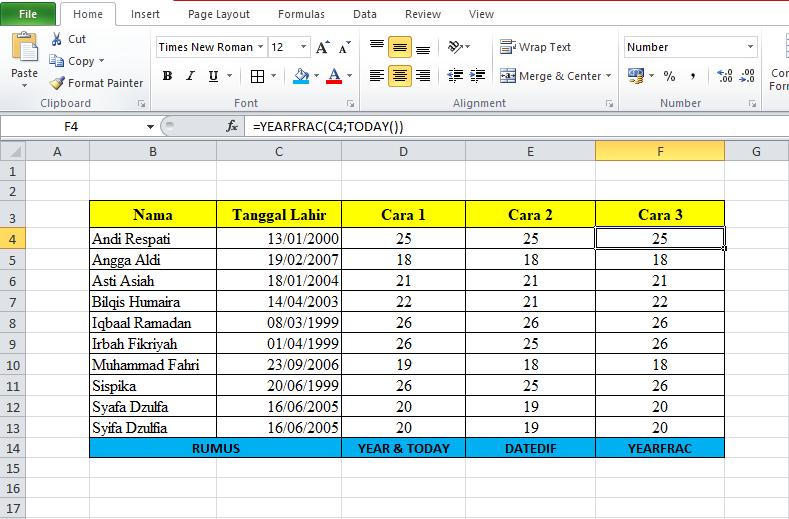Viewport: 789px width, 519px height.
Task: Click the Cut scissors icon
Action: click(56, 39)
